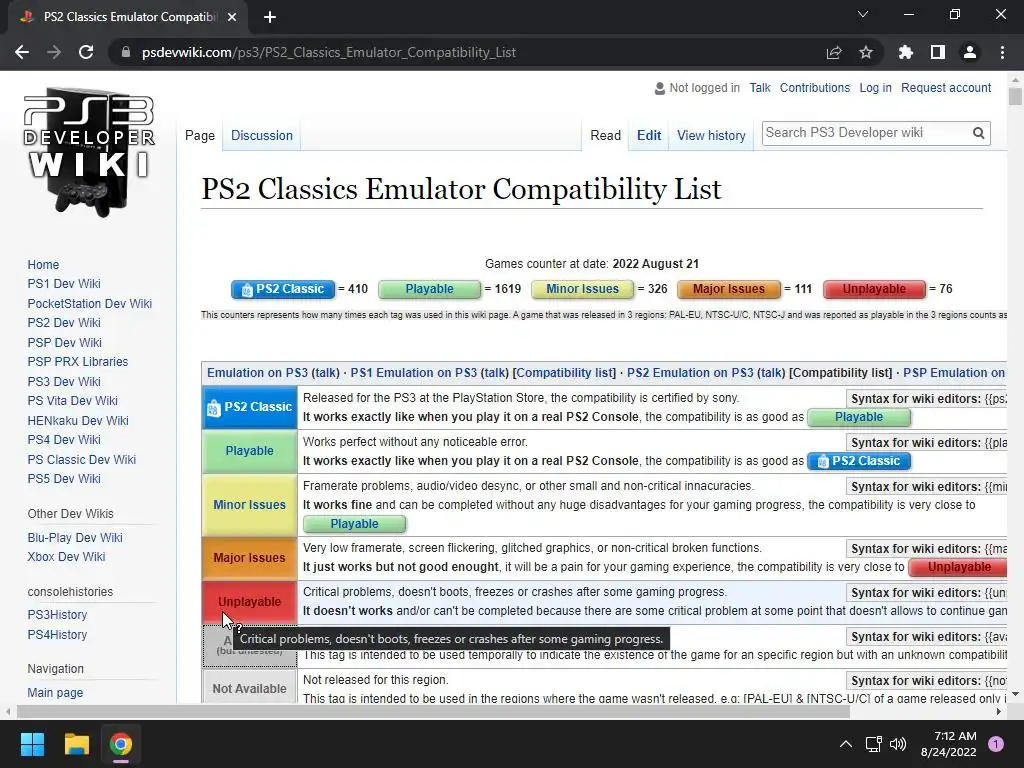Viewport: 1024px width, 768px height.
Task: Open Chrome profile avatar
Action: click(x=970, y=52)
